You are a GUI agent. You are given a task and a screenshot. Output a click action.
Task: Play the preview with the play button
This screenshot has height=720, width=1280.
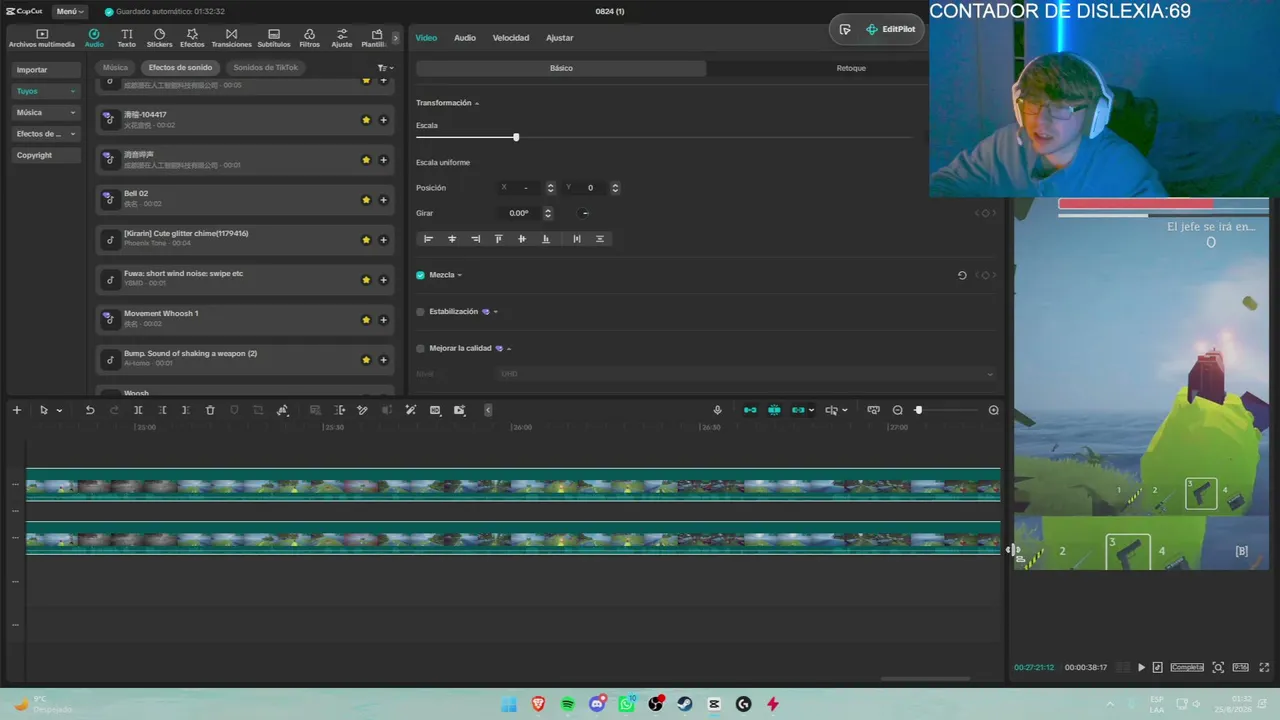[1142, 667]
